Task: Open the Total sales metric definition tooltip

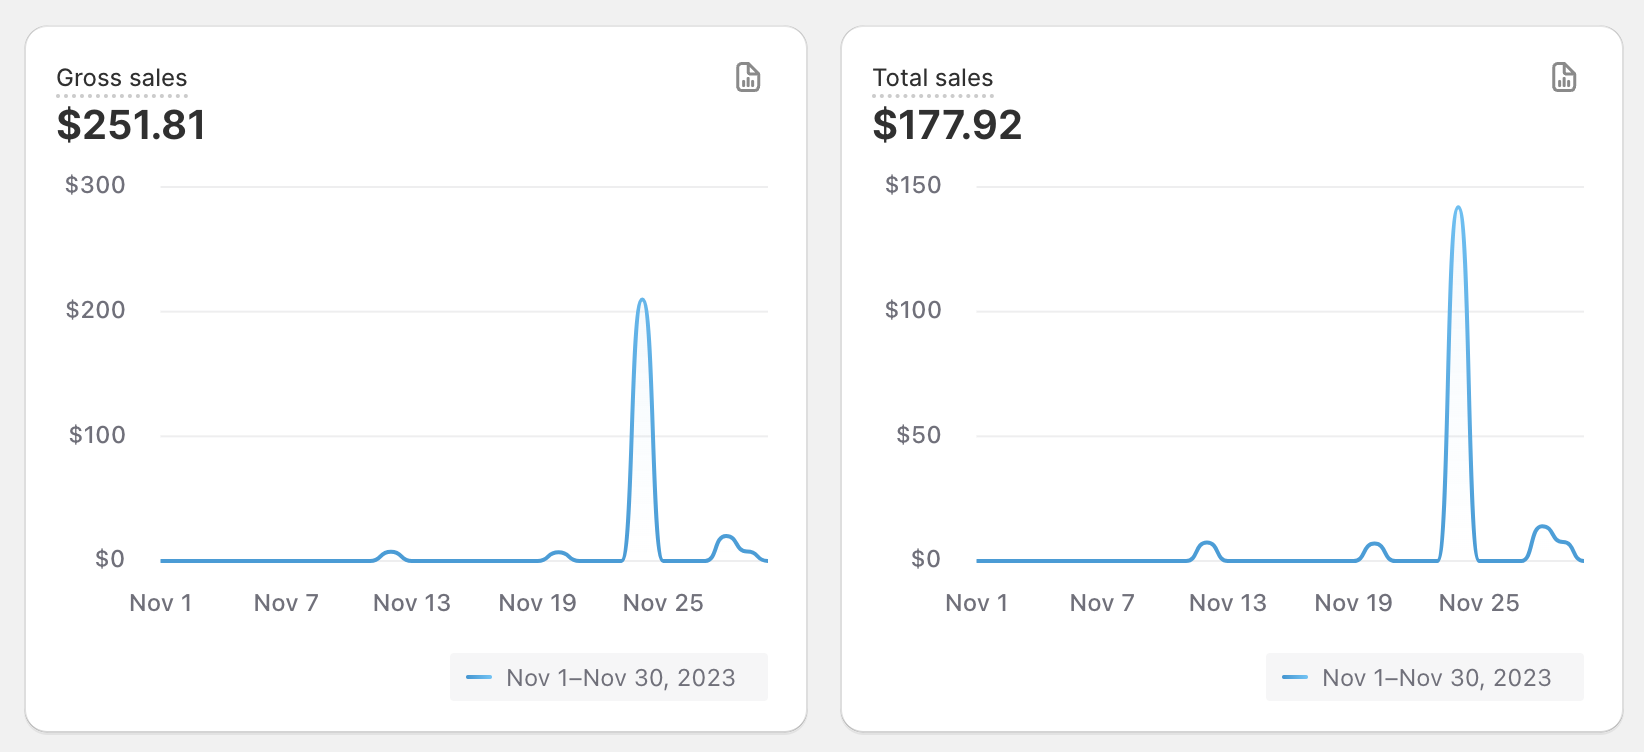Action: coord(933,77)
